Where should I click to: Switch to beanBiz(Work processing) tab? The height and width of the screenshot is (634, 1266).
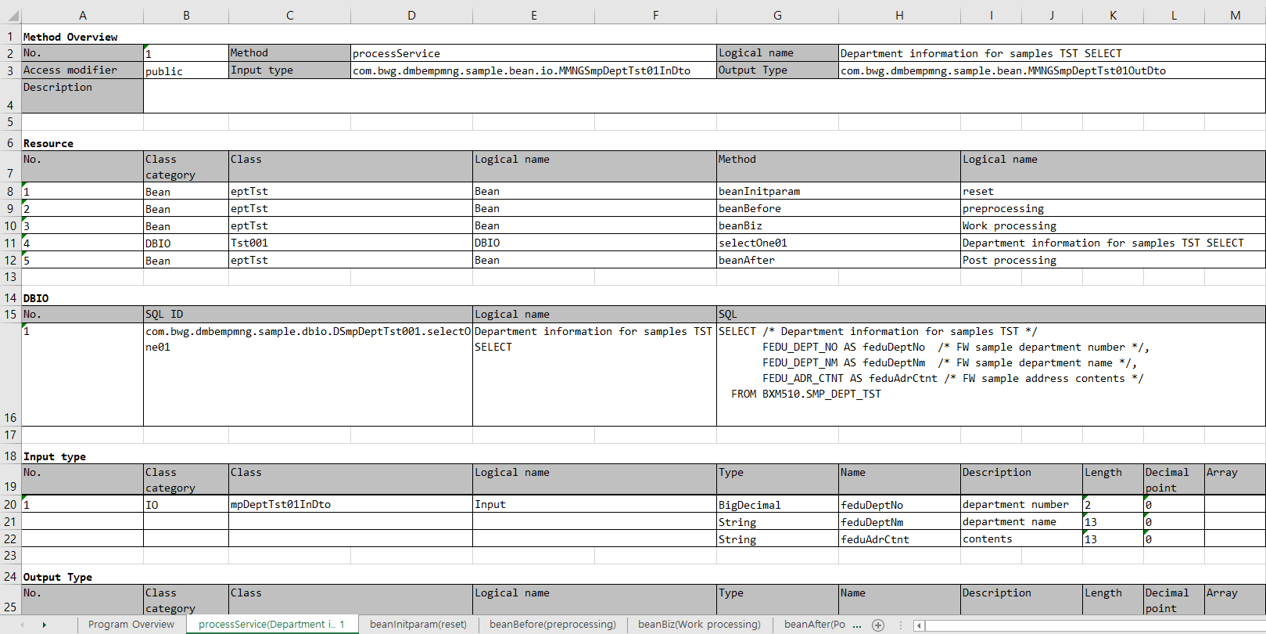[x=699, y=624]
